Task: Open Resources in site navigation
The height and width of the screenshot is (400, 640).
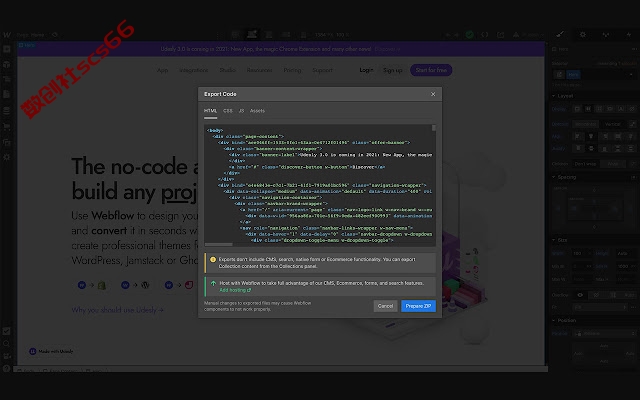Action: coord(259,70)
